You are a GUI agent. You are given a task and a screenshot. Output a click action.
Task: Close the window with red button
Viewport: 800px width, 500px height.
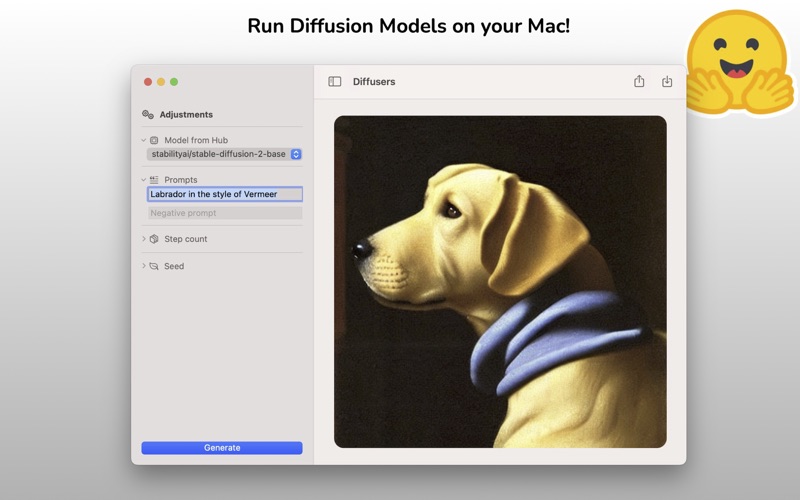tap(148, 82)
